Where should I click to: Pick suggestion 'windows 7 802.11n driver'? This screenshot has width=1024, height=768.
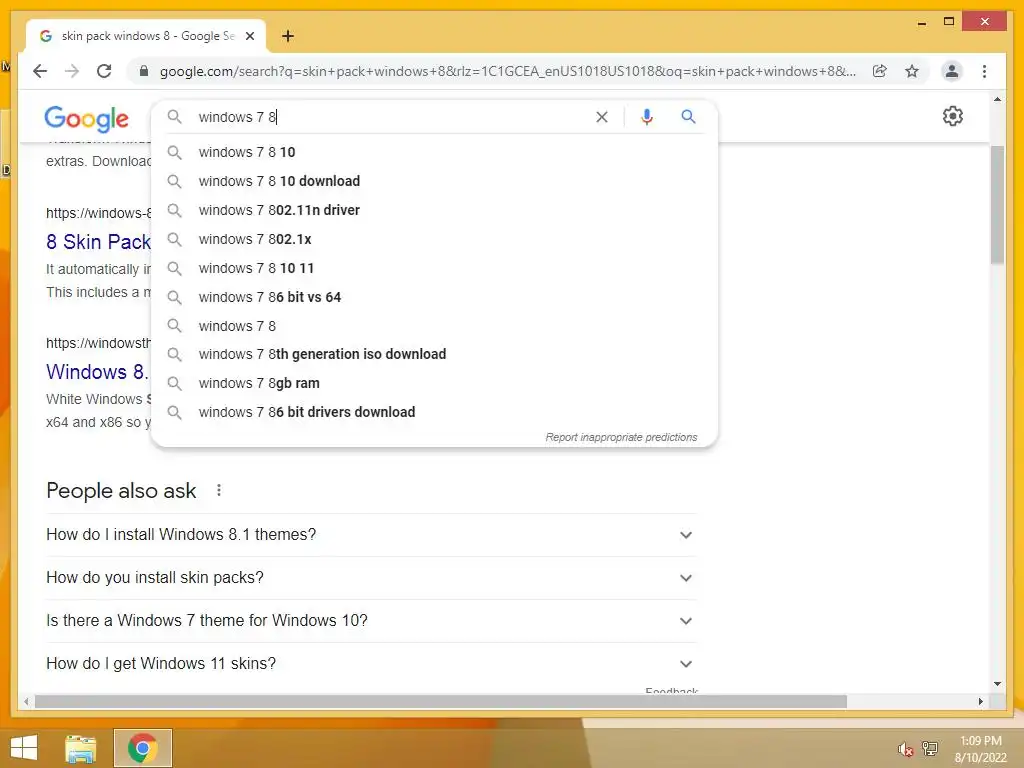[x=434, y=210]
